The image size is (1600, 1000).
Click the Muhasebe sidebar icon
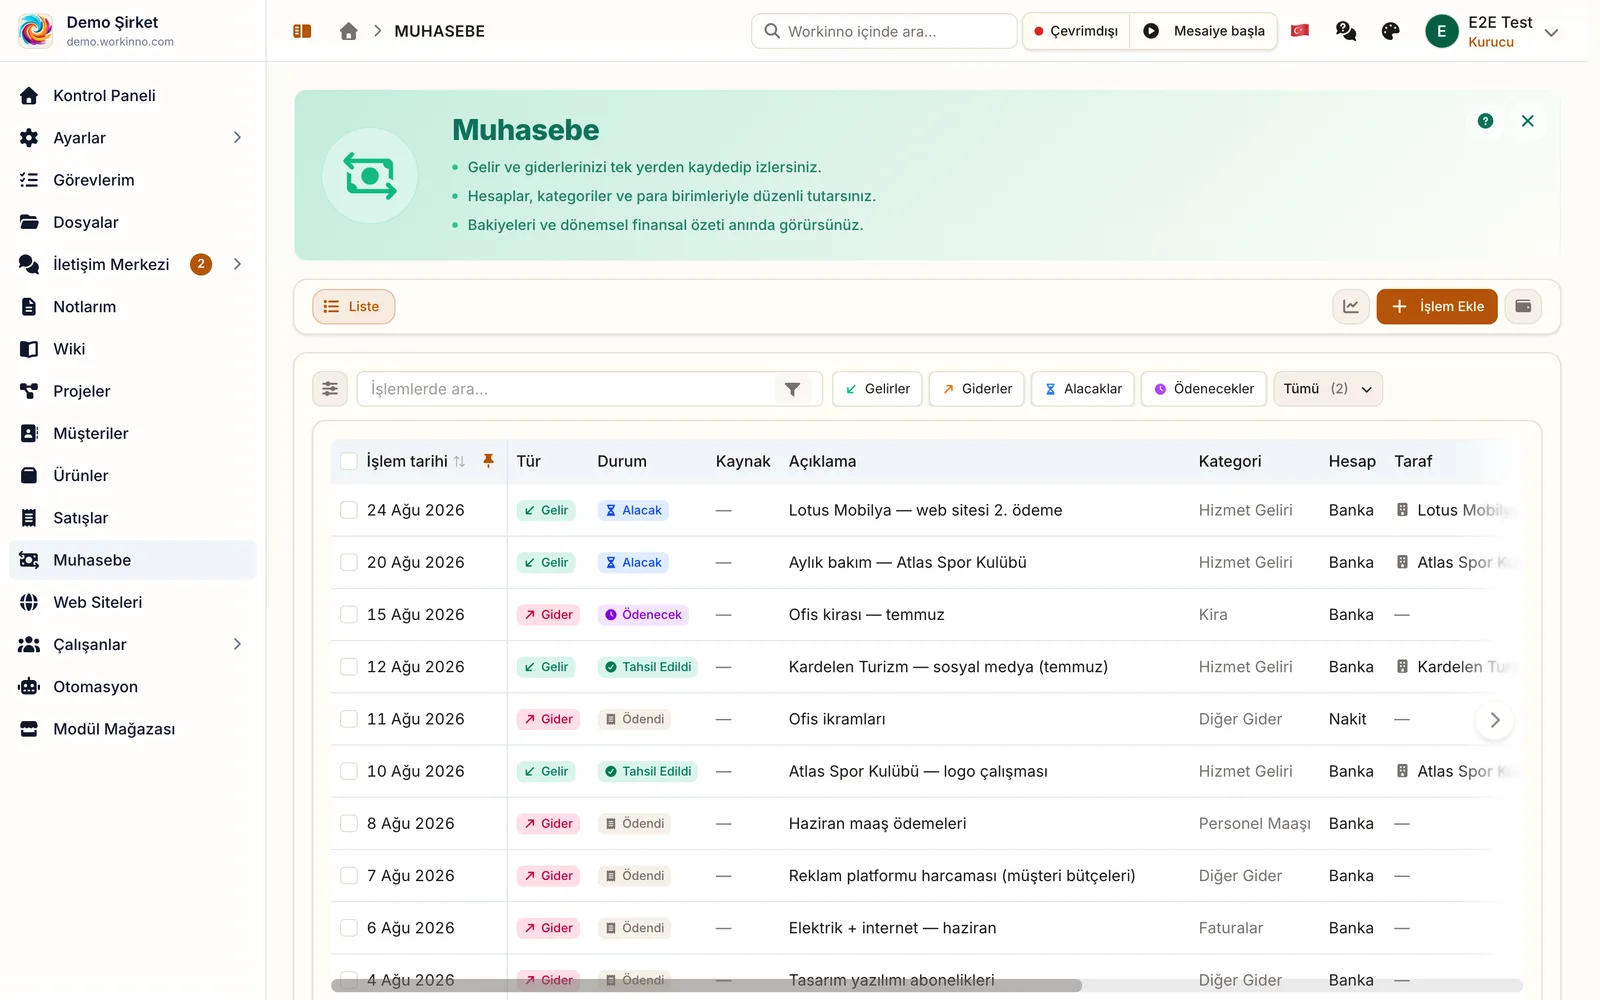click(x=29, y=560)
